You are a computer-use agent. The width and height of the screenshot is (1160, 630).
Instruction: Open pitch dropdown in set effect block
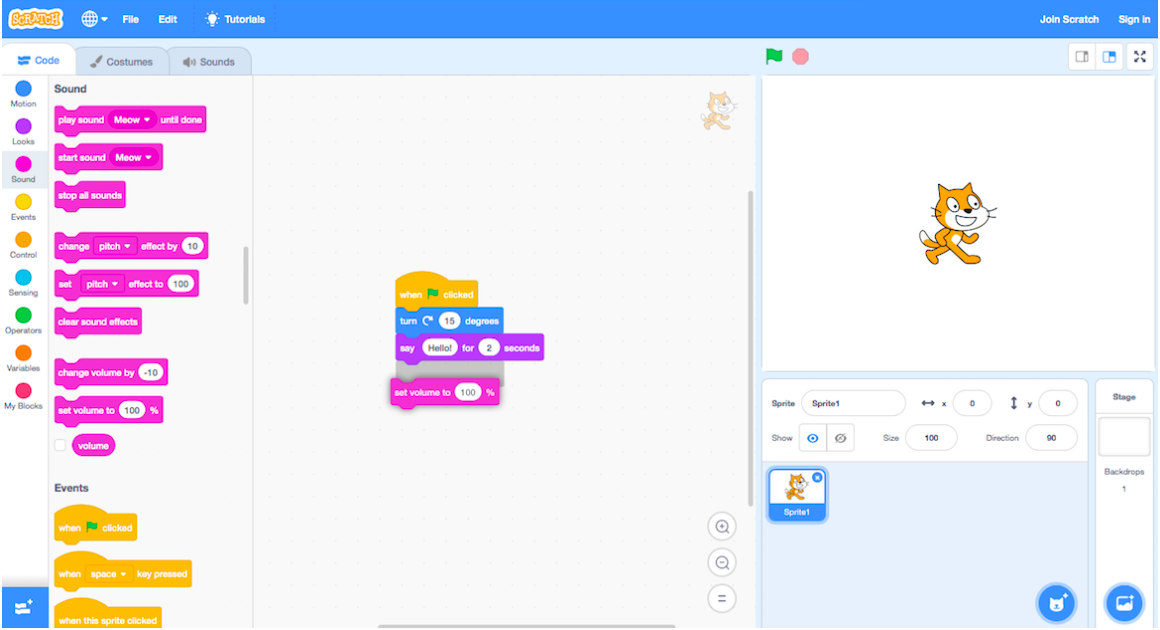click(x=102, y=284)
